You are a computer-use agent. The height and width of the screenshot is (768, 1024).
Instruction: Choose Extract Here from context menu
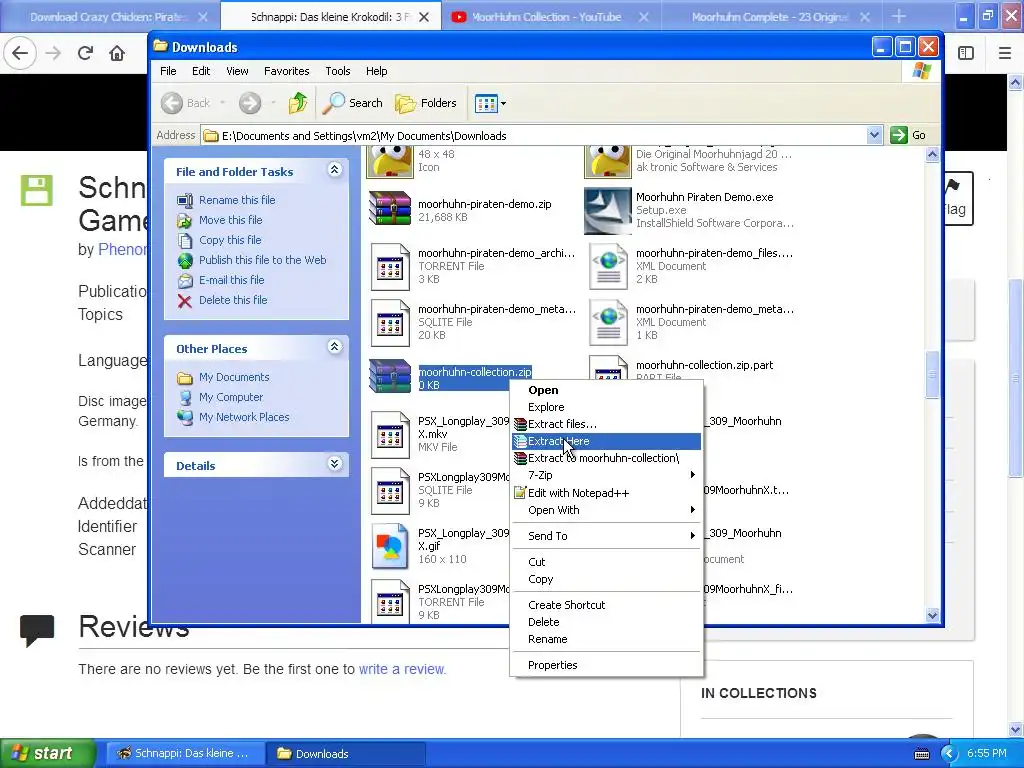tap(606, 441)
